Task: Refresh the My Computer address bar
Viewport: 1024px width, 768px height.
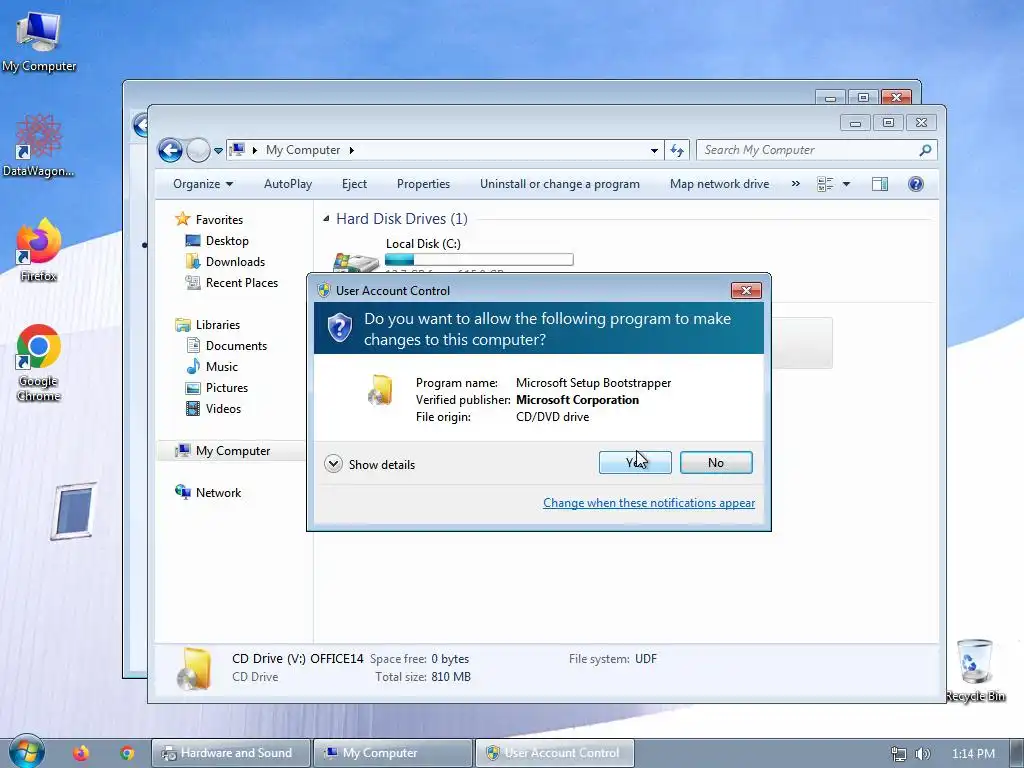Action: tap(677, 150)
